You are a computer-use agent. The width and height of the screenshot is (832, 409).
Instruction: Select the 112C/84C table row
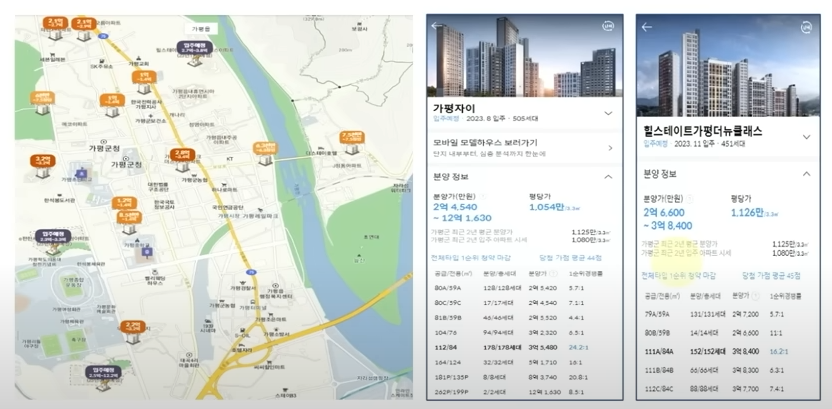point(728,389)
